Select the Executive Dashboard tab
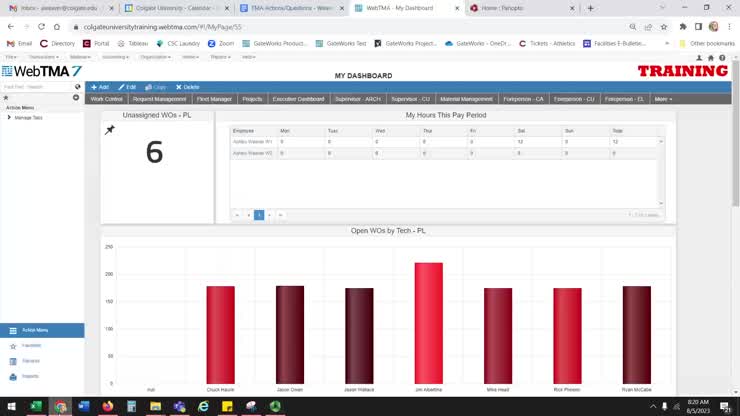The width and height of the screenshot is (740, 416). pyautogui.click(x=298, y=99)
